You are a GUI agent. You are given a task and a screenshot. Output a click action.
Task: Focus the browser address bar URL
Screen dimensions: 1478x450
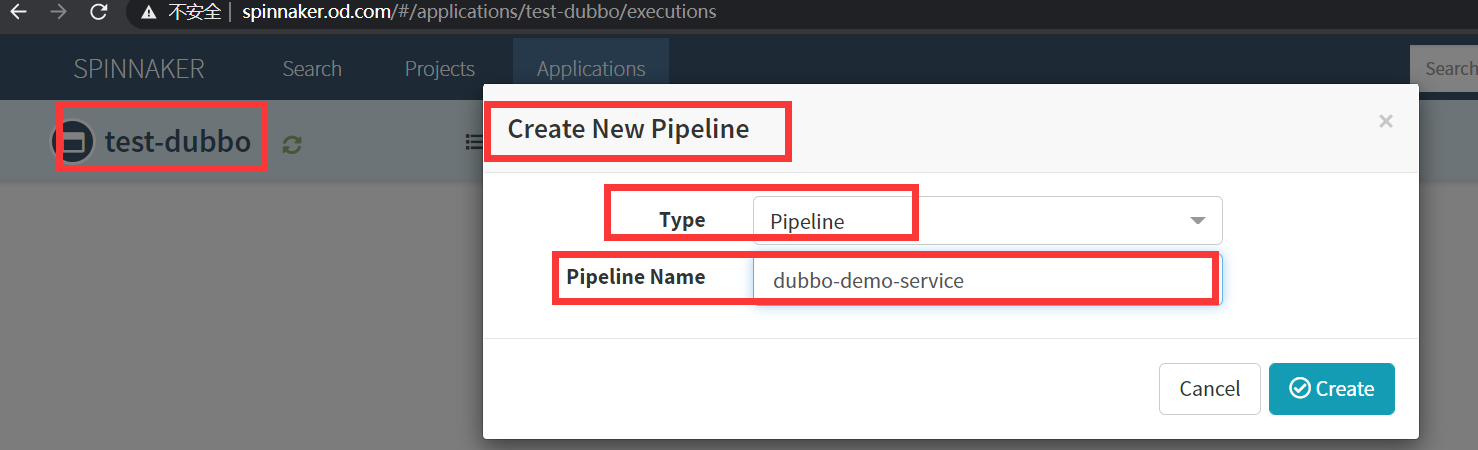[x=479, y=13]
